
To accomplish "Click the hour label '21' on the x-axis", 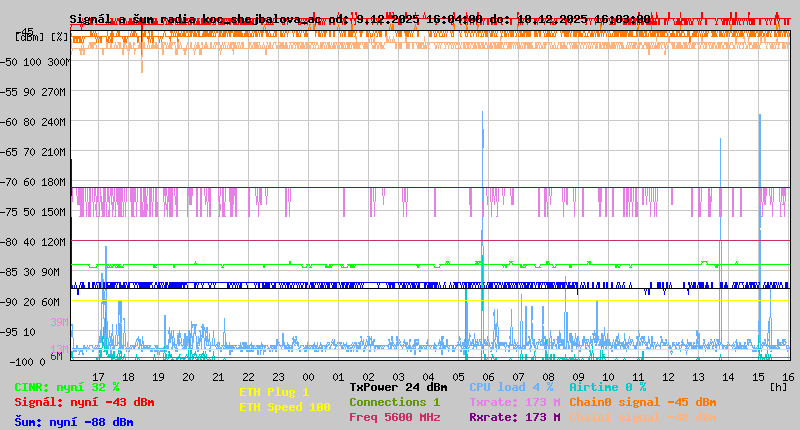I will tap(218, 377).
